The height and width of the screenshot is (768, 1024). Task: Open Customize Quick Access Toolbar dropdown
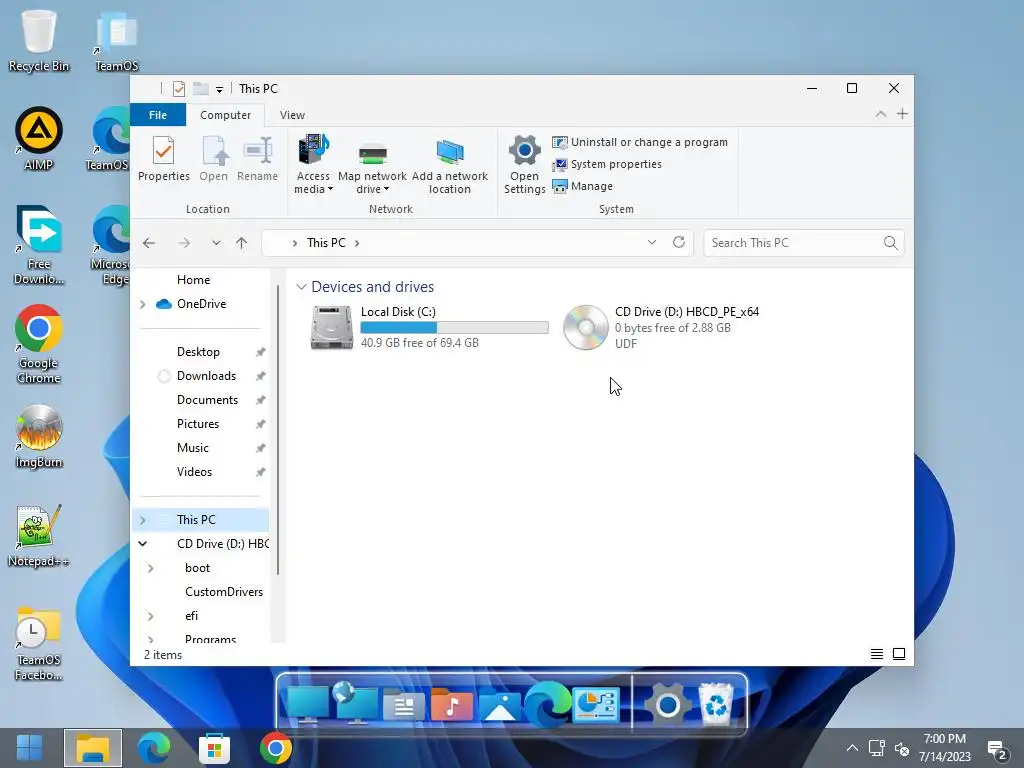[219, 89]
